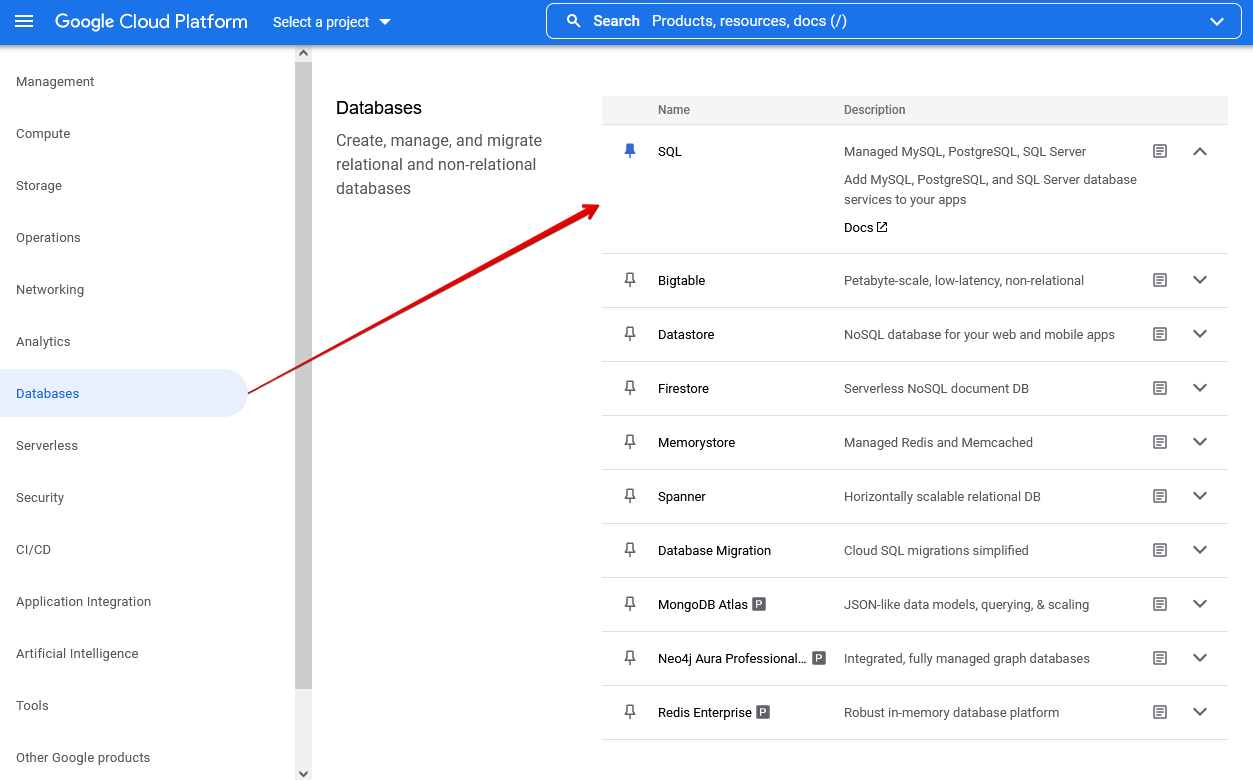Click the sidebar scroll down arrow
Viewport: 1253px width, 780px height.
303,773
